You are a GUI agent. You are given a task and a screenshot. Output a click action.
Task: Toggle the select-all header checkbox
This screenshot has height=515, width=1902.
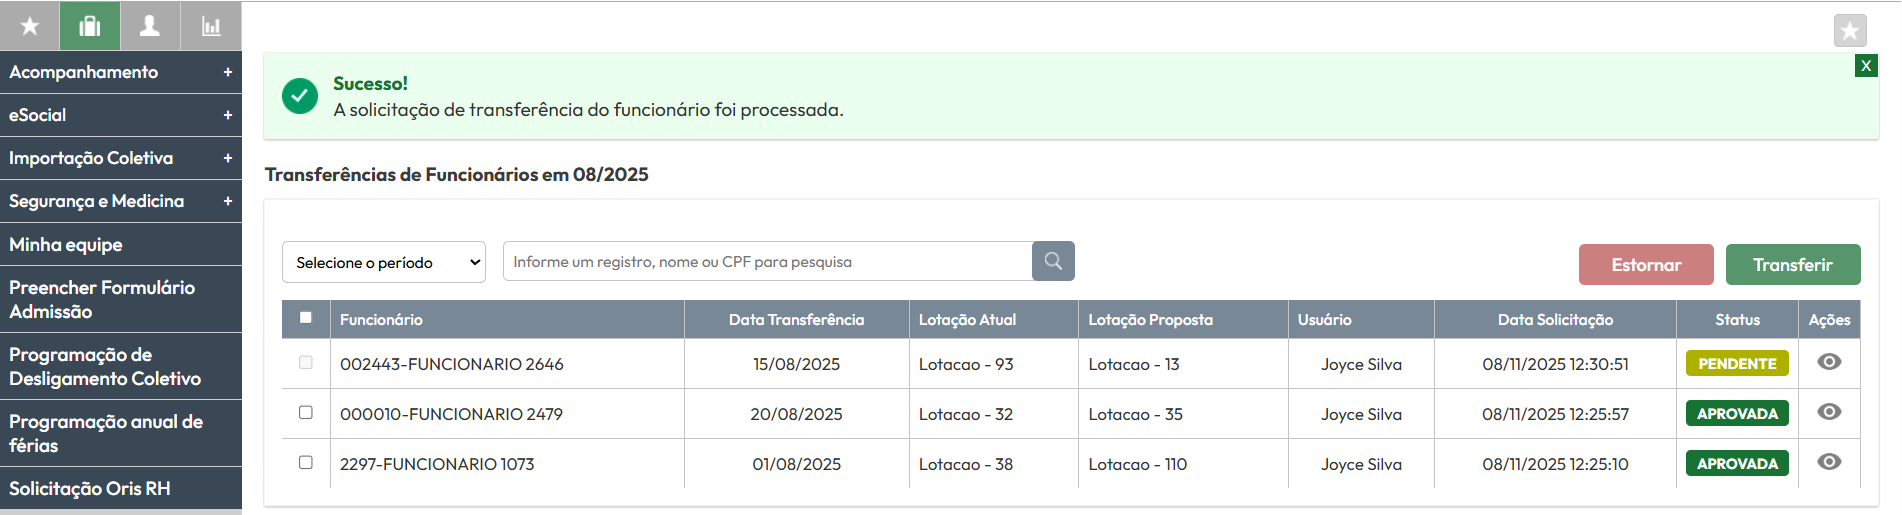[x=306, y=318]
